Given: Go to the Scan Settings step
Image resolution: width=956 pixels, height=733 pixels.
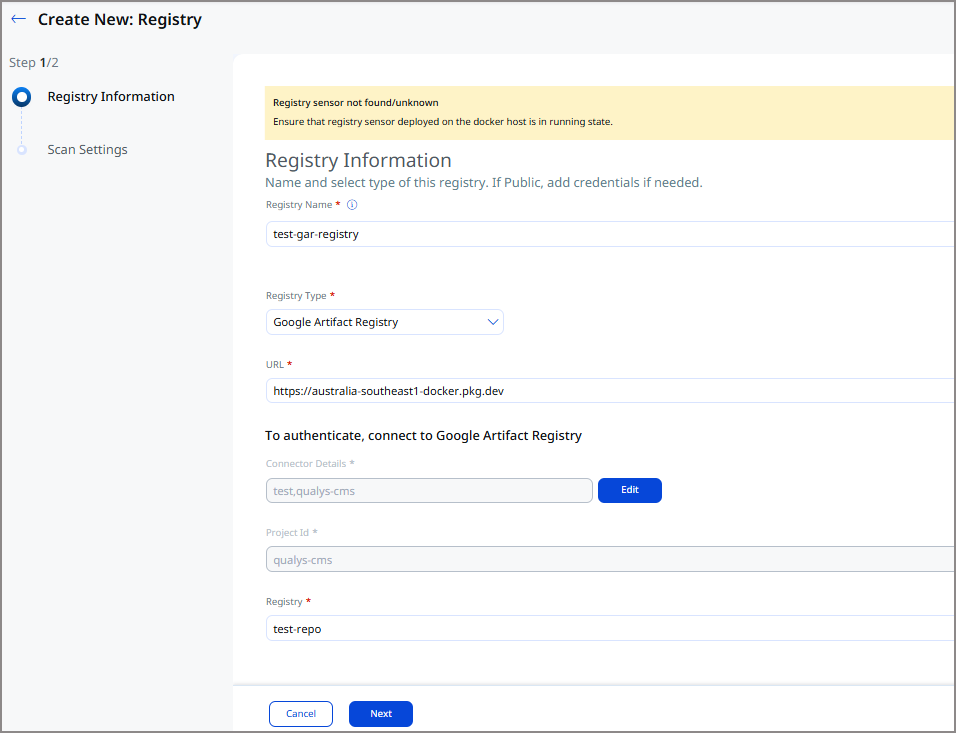Looking at the screenshot, I should point(87,149).
